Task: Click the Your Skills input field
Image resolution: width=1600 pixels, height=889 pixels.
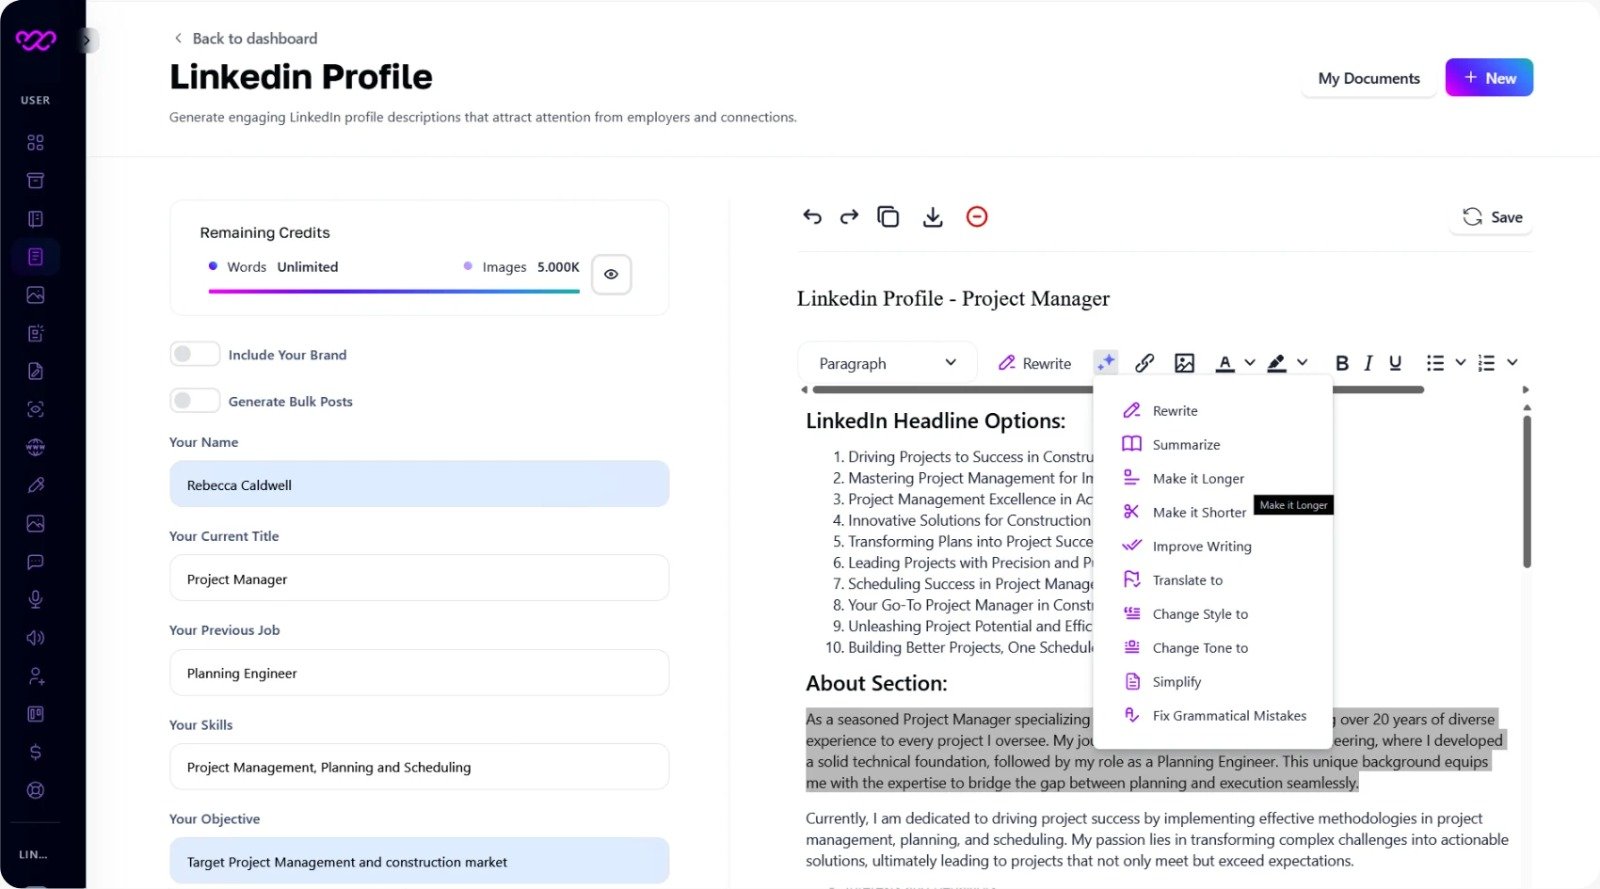Action: (x=419, y=767)
